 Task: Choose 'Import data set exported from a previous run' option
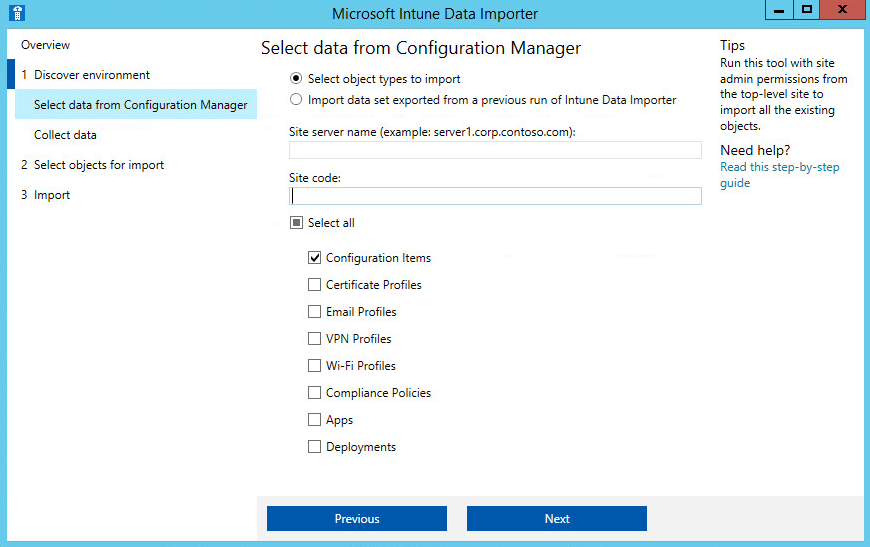[x=296, y=100]
